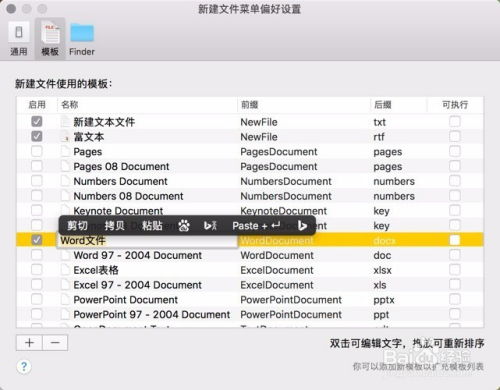Open help with the question mark button
The height and width of the screenshot is (390, 500).
(24, 367)
